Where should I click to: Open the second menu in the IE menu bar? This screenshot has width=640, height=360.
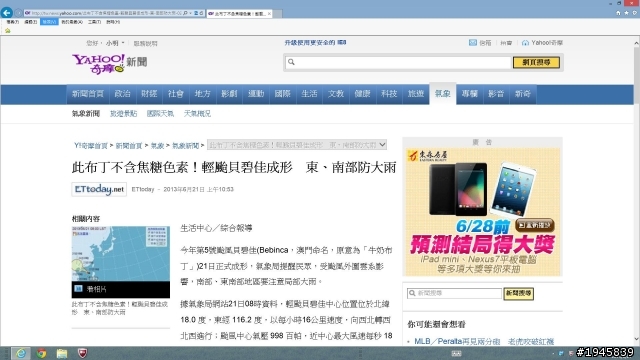point(31,22)
